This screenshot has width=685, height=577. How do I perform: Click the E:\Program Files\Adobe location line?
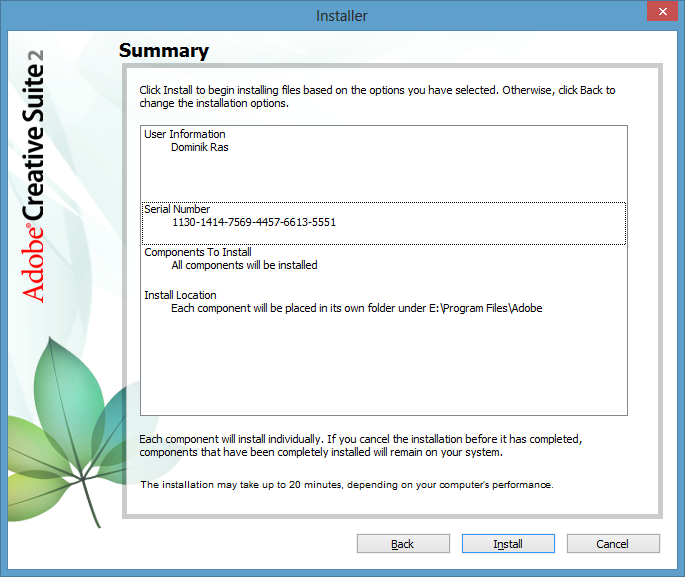click(x=356, y=308)
